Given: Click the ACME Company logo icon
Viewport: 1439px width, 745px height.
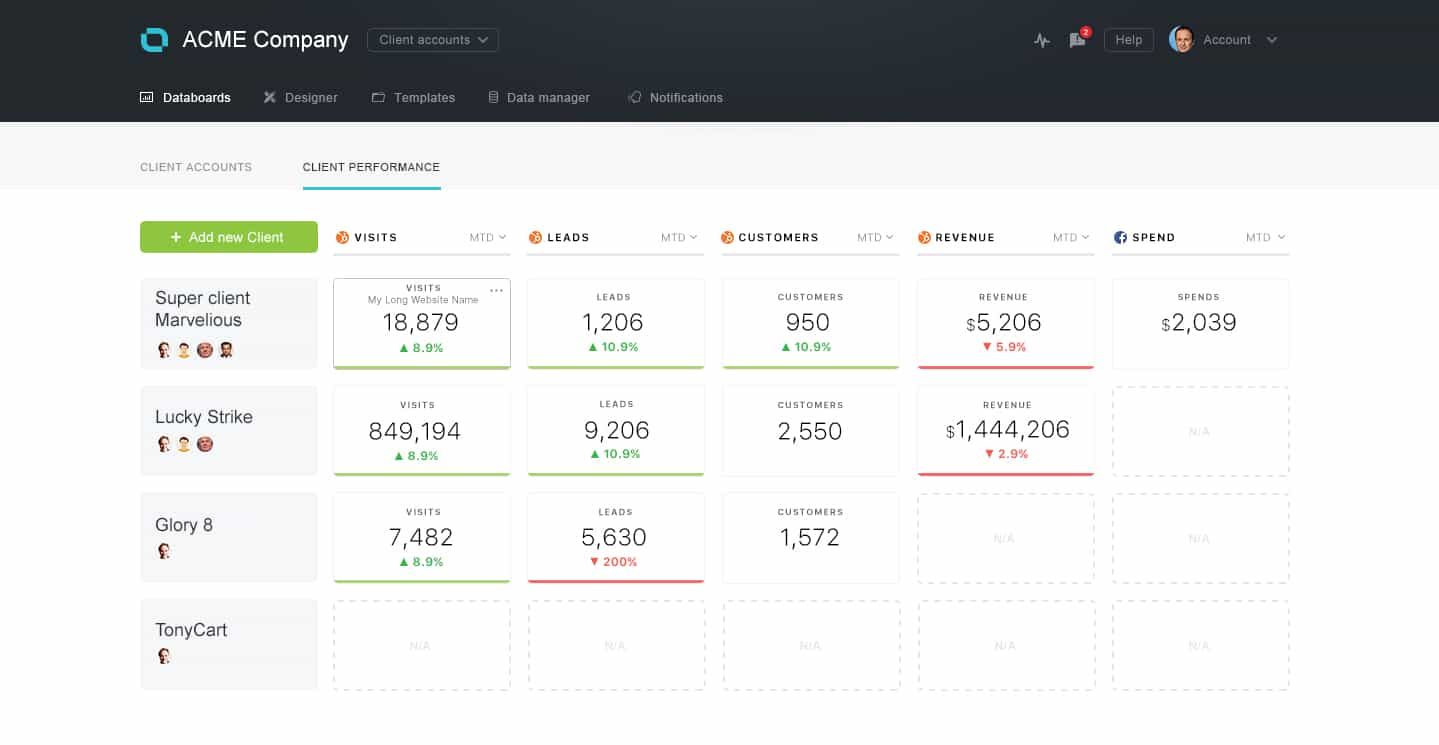Looking at the screenshot, I should pyautogui.click(x=155, y=40).
